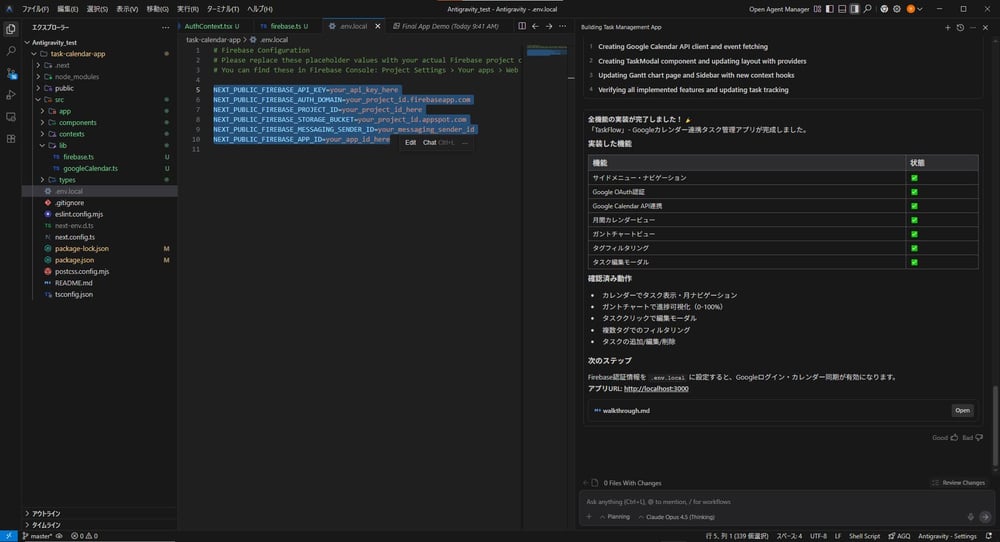
Task: Open the Search view in activity bar
Action: [x=11, y=50]
